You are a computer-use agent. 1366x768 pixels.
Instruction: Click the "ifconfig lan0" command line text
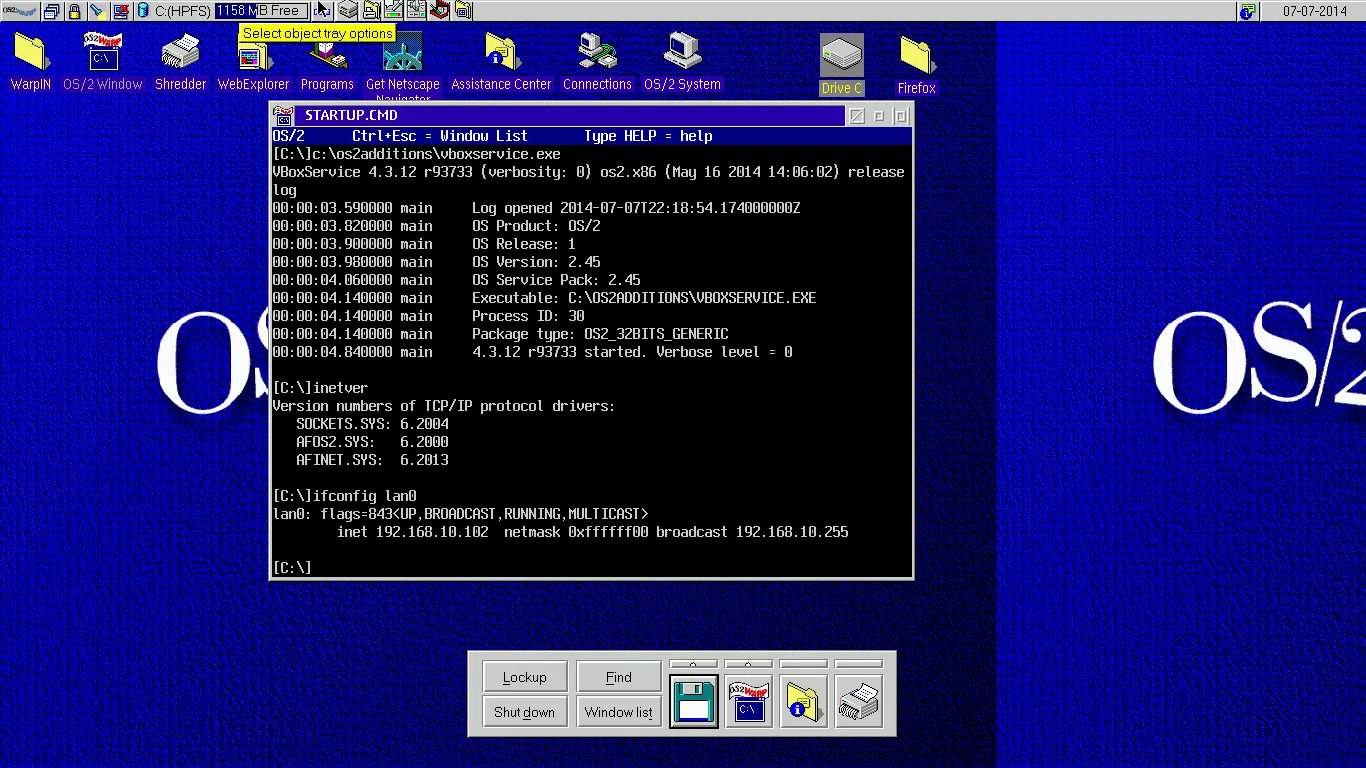[x=364, y=496]
